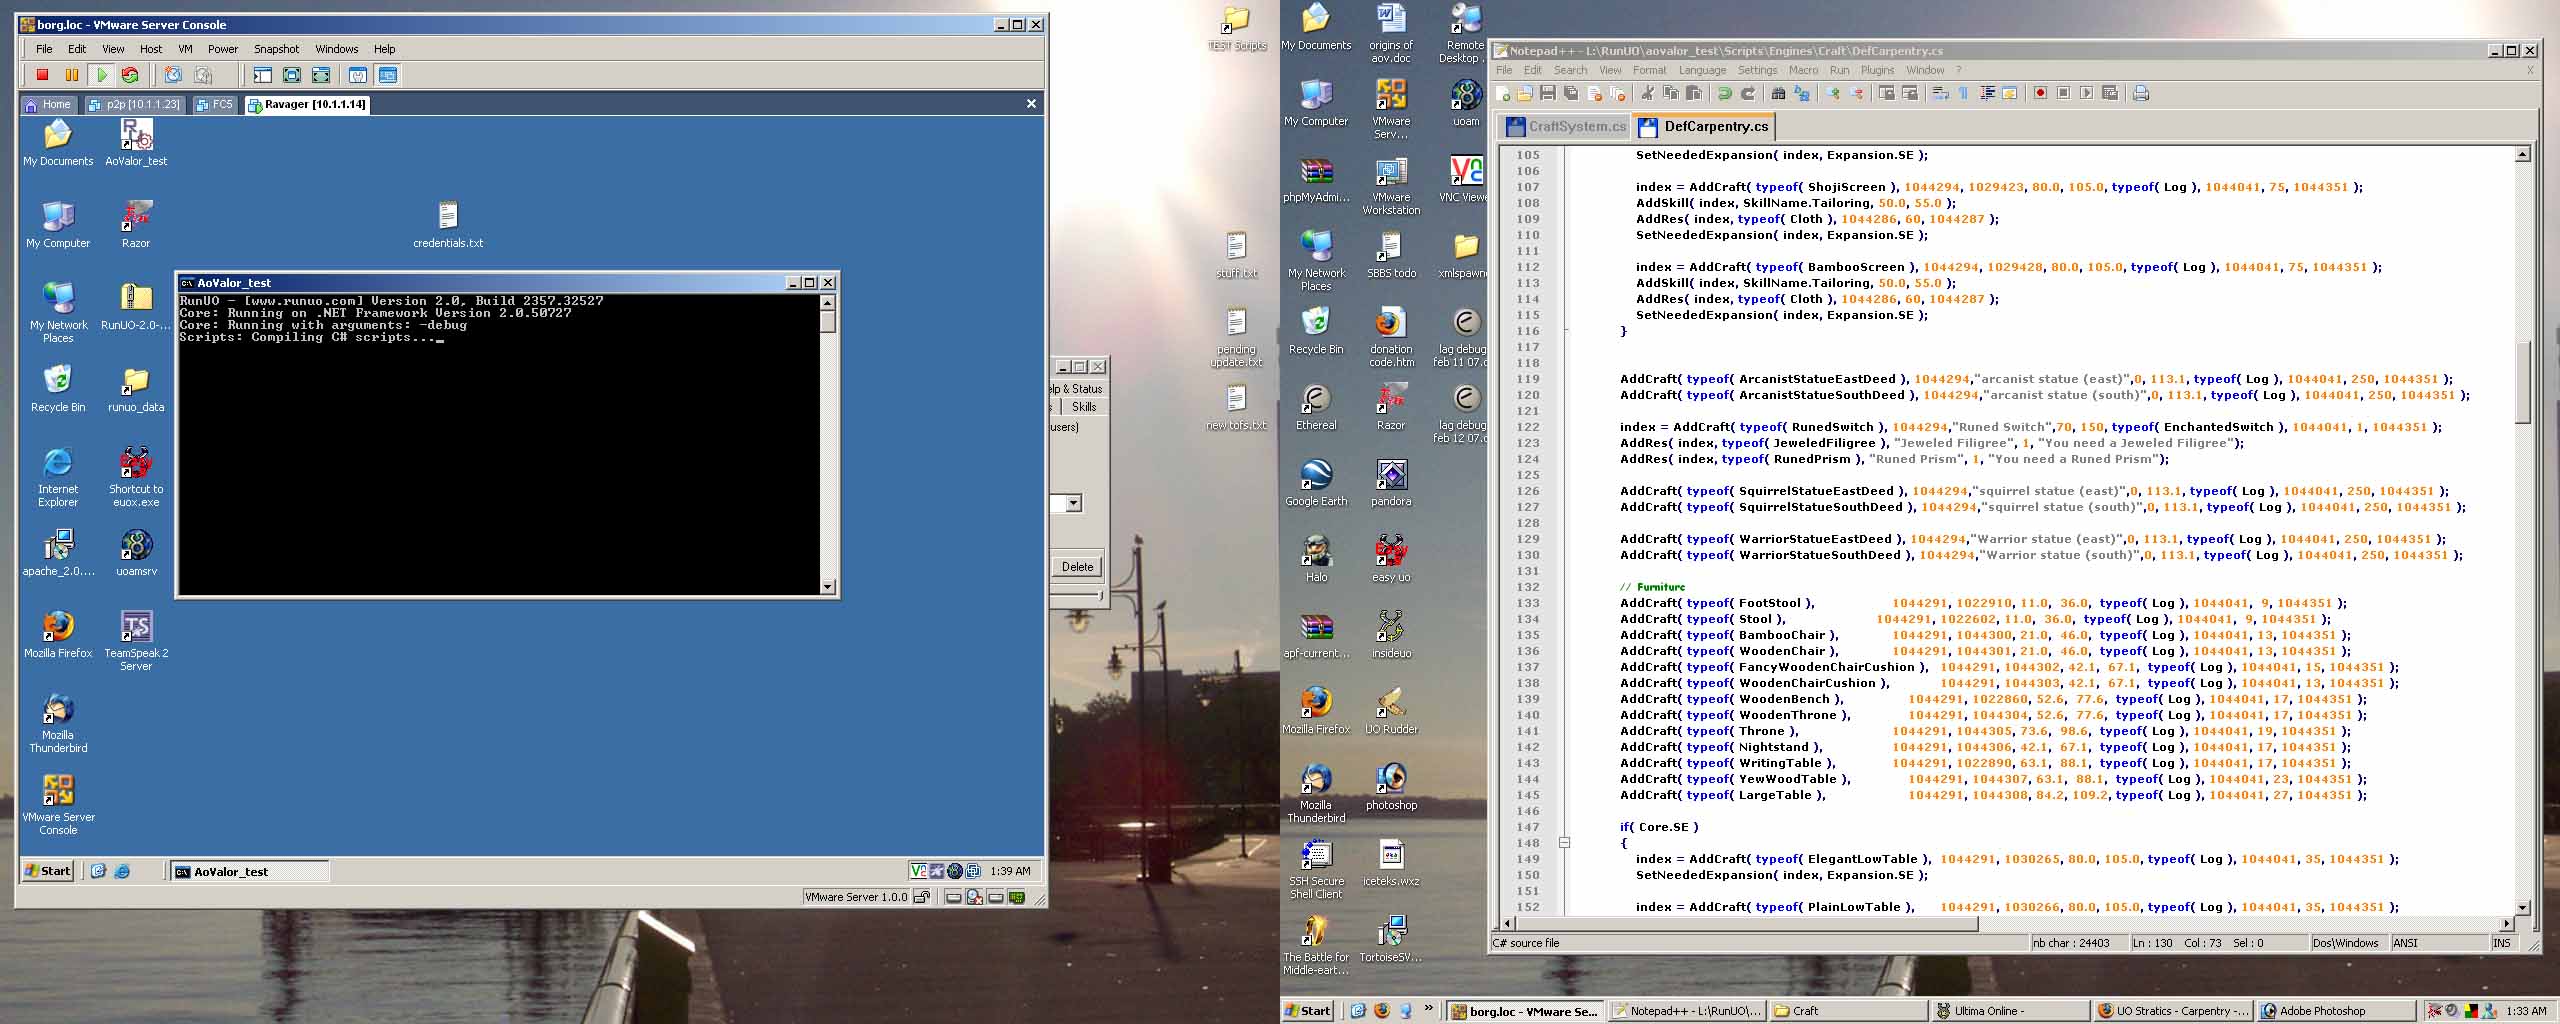Power off the VM with the red stop button
Screen dimensions: 2560x1024
pyautogui.click(x=42, y=75)
